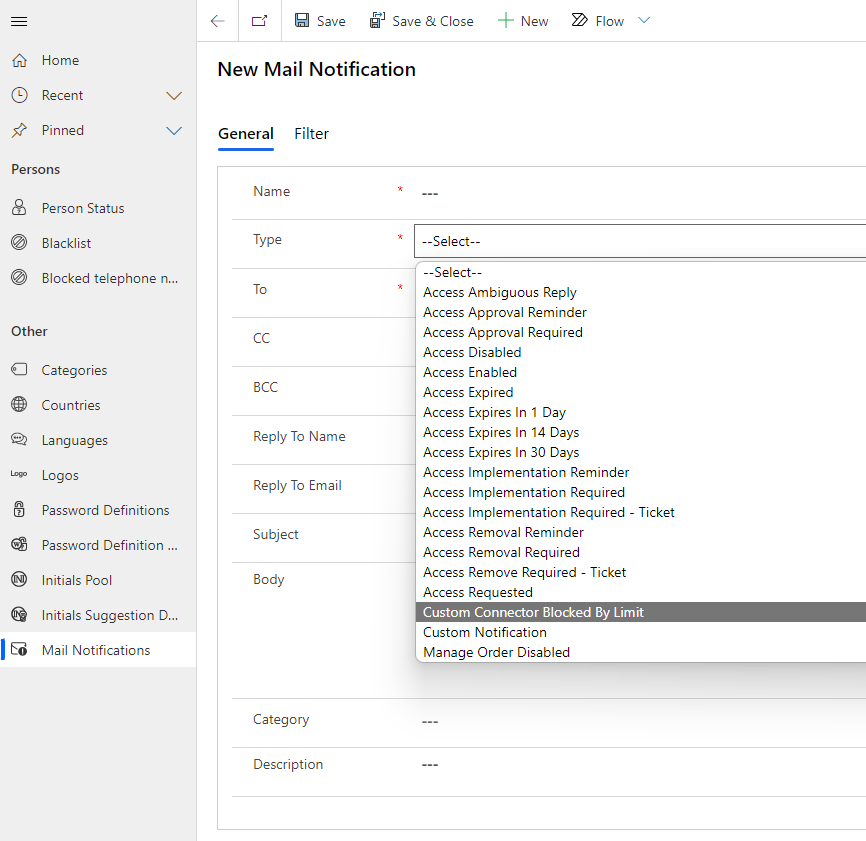866x841 pixels.
Task: Click the Type select combo box
Action: click(x=640, y=241)
